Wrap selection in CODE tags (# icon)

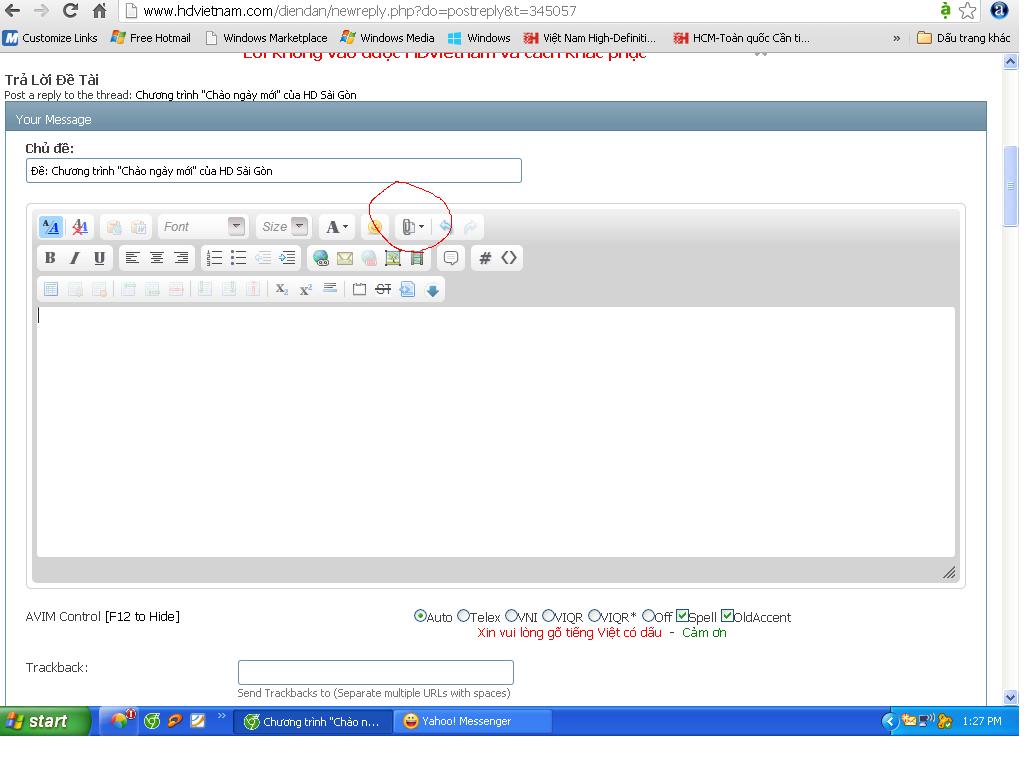[x=485, y=258]
